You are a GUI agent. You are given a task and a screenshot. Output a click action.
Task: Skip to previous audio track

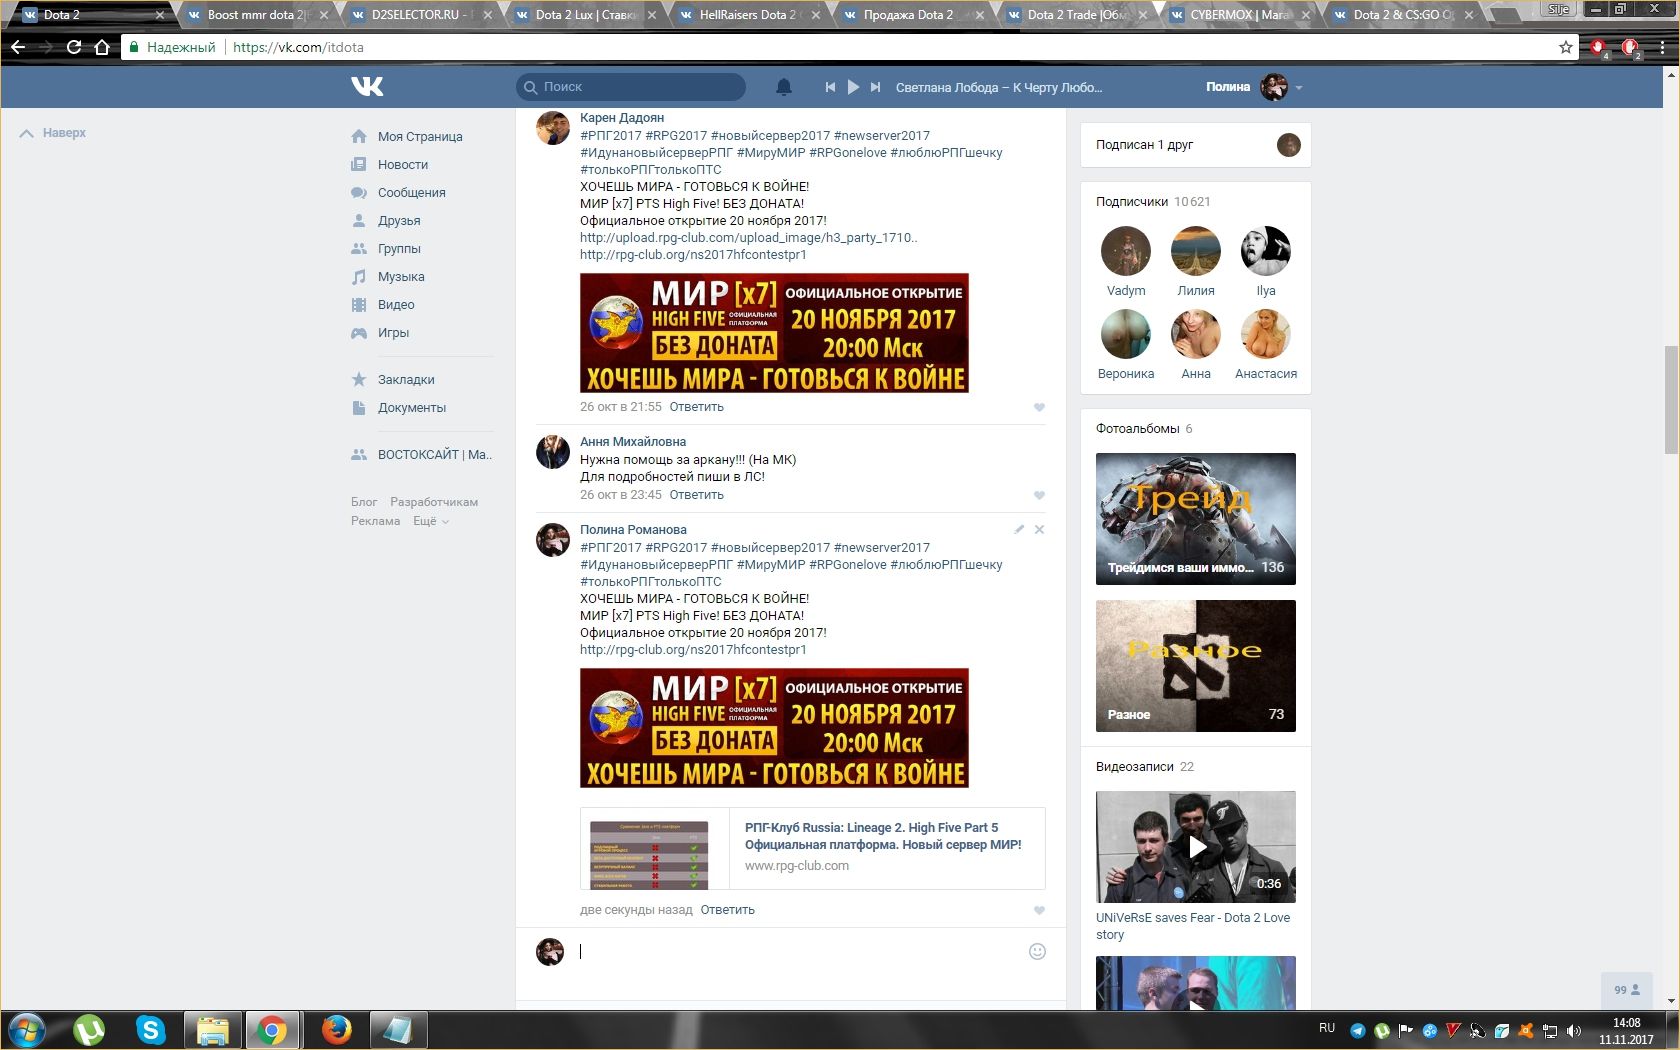click(x=830, y=87)
